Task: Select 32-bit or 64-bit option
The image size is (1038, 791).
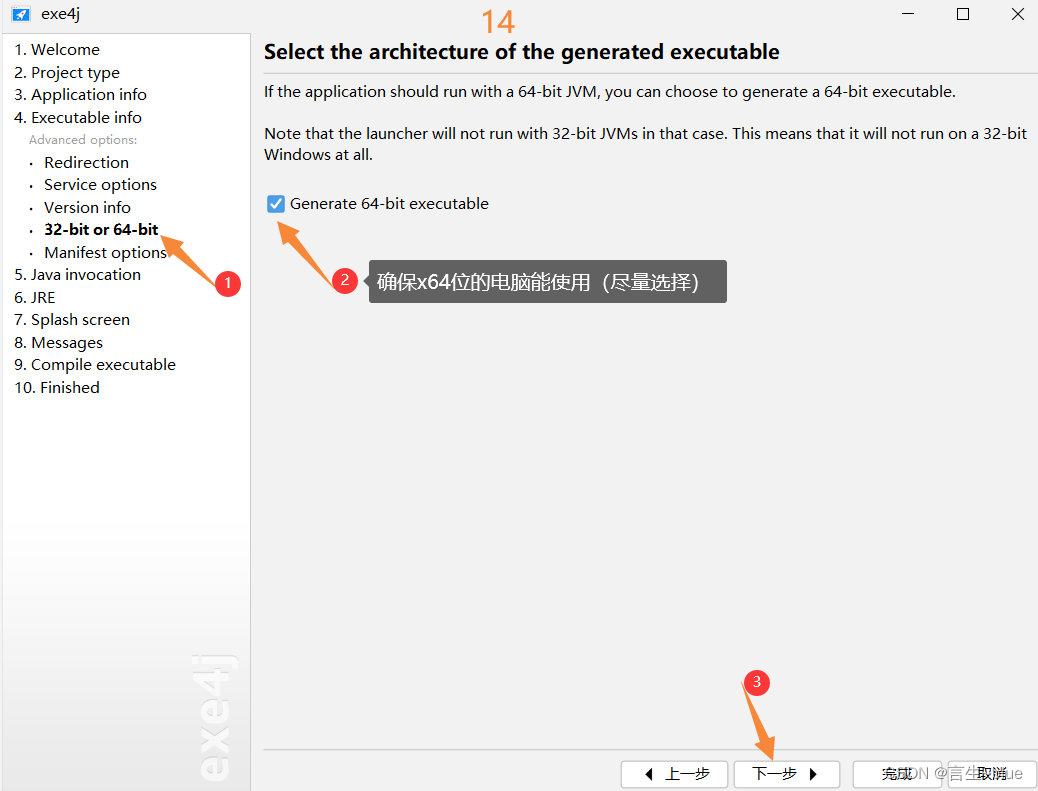Action: (x=101, y=230)
